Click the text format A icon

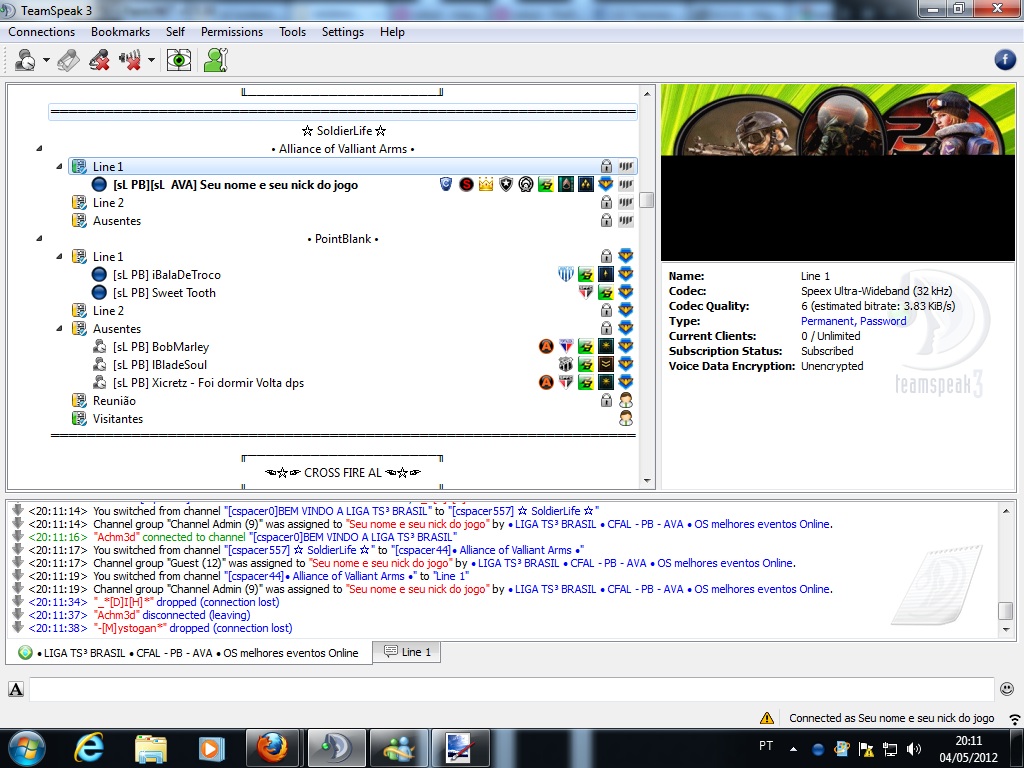click(16, 689)
